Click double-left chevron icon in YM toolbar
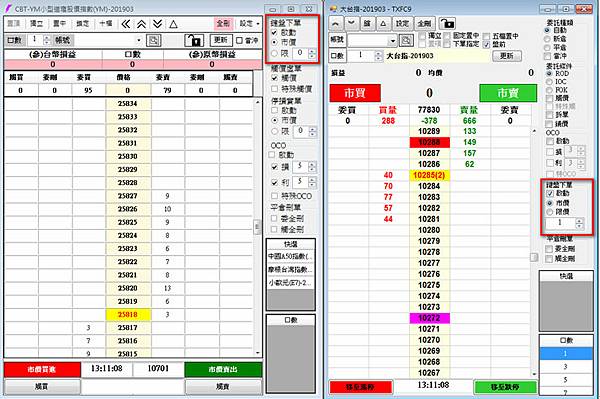 126,24
